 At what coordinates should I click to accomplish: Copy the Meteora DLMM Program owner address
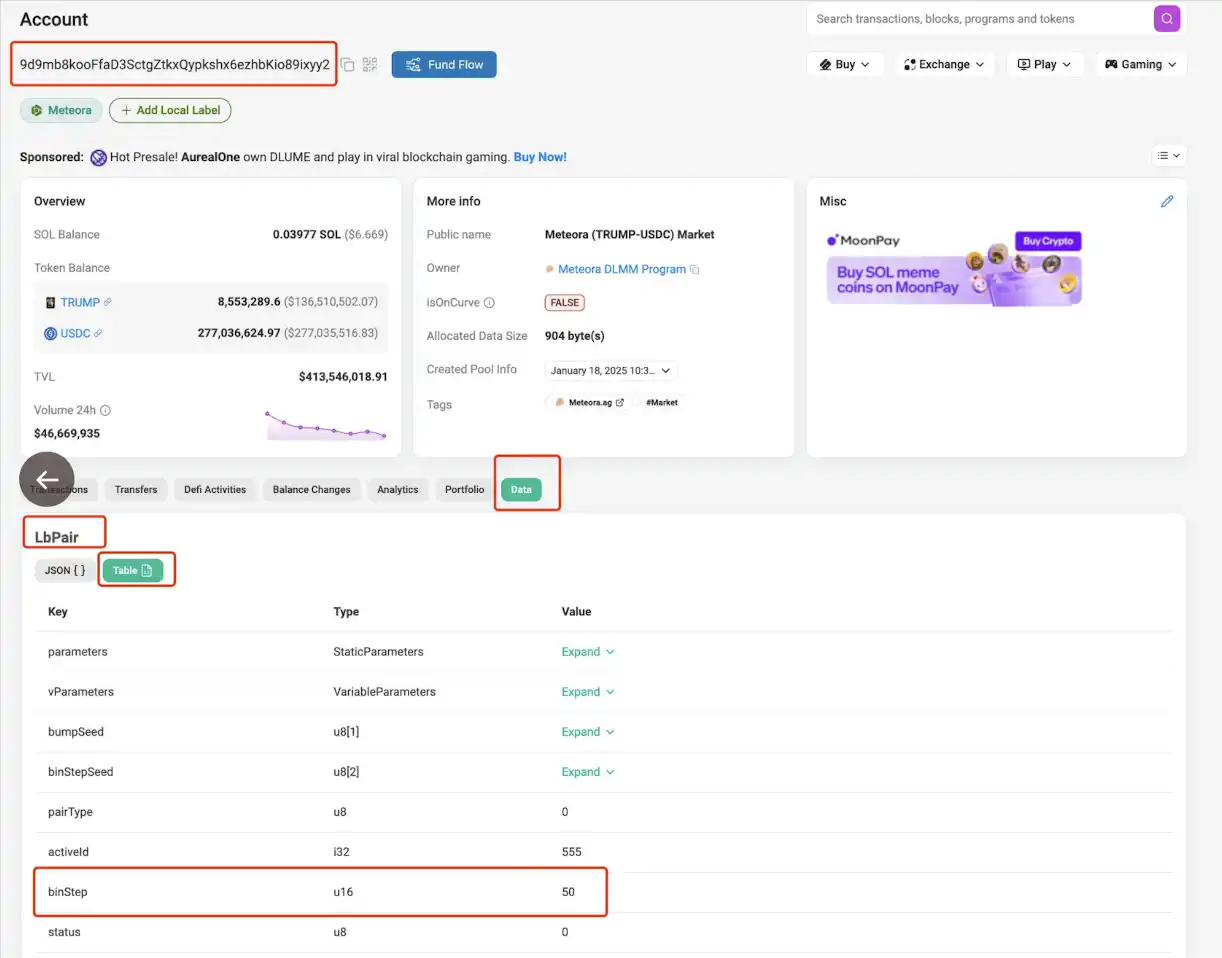pyautogui.click(x=695, y=270)
